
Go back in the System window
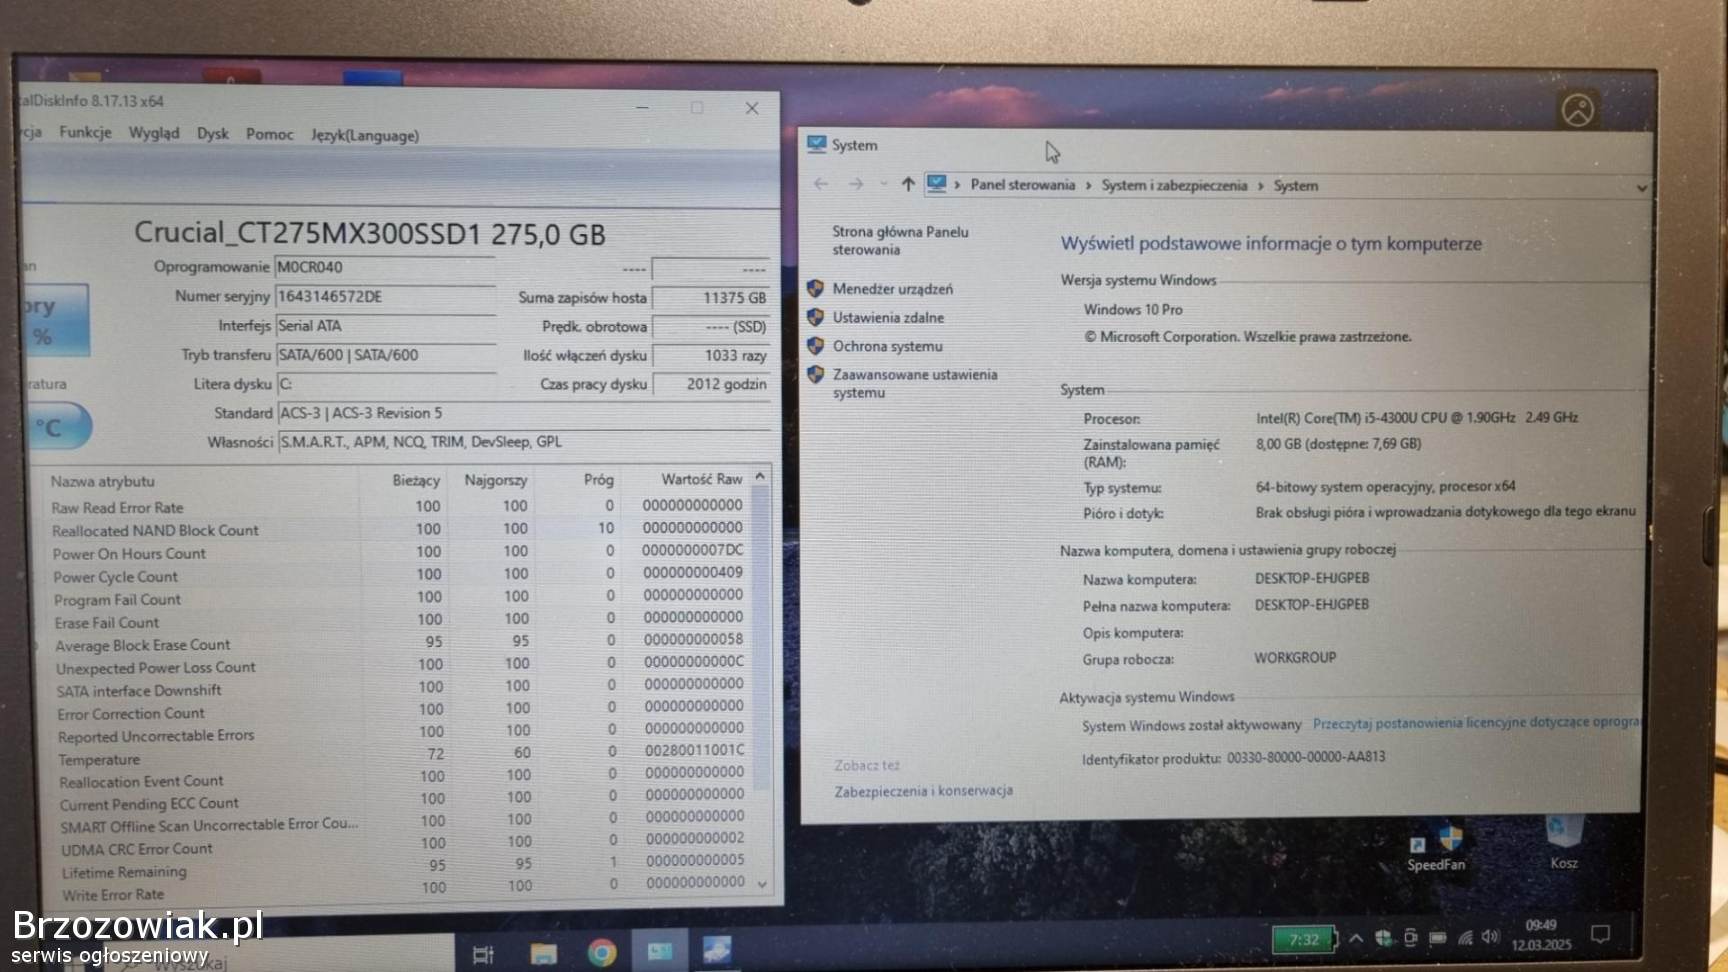tap(821, 184)
